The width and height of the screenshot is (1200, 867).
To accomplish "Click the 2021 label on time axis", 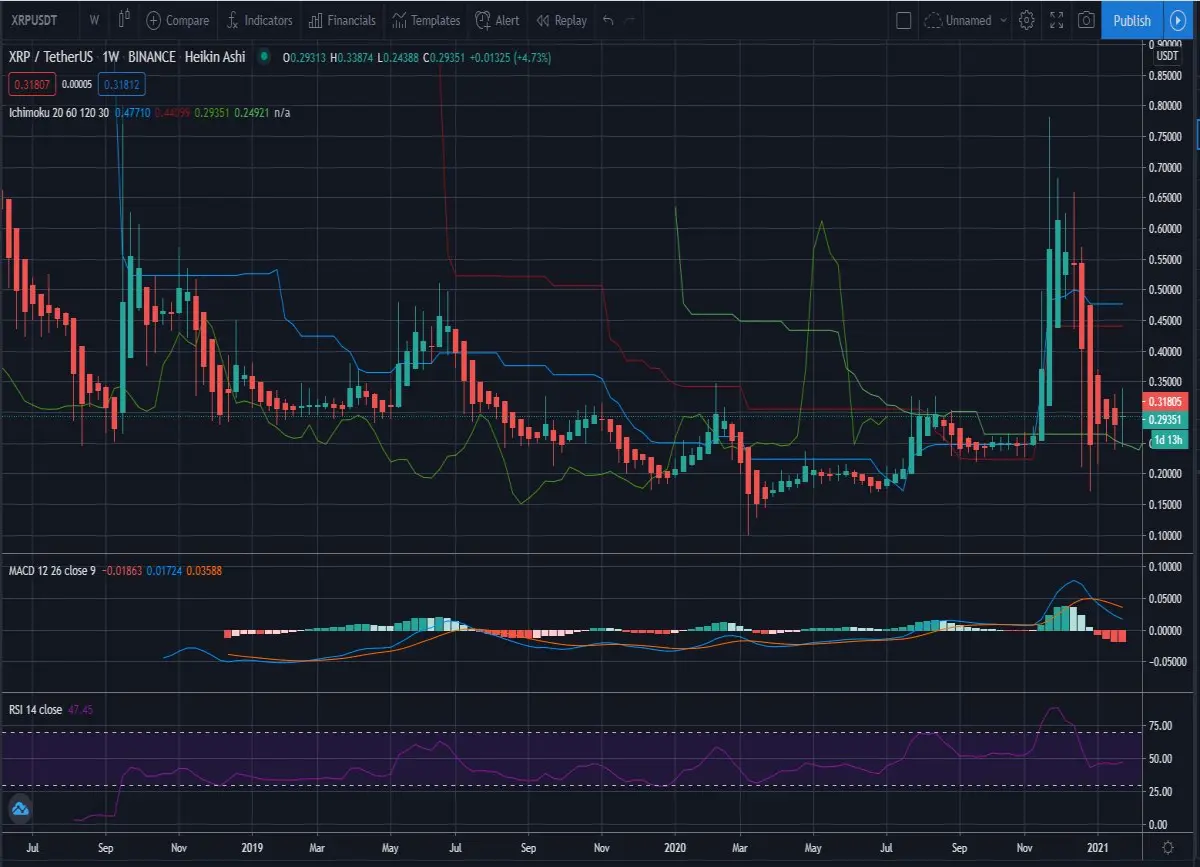I will (x=1098, y=847).
